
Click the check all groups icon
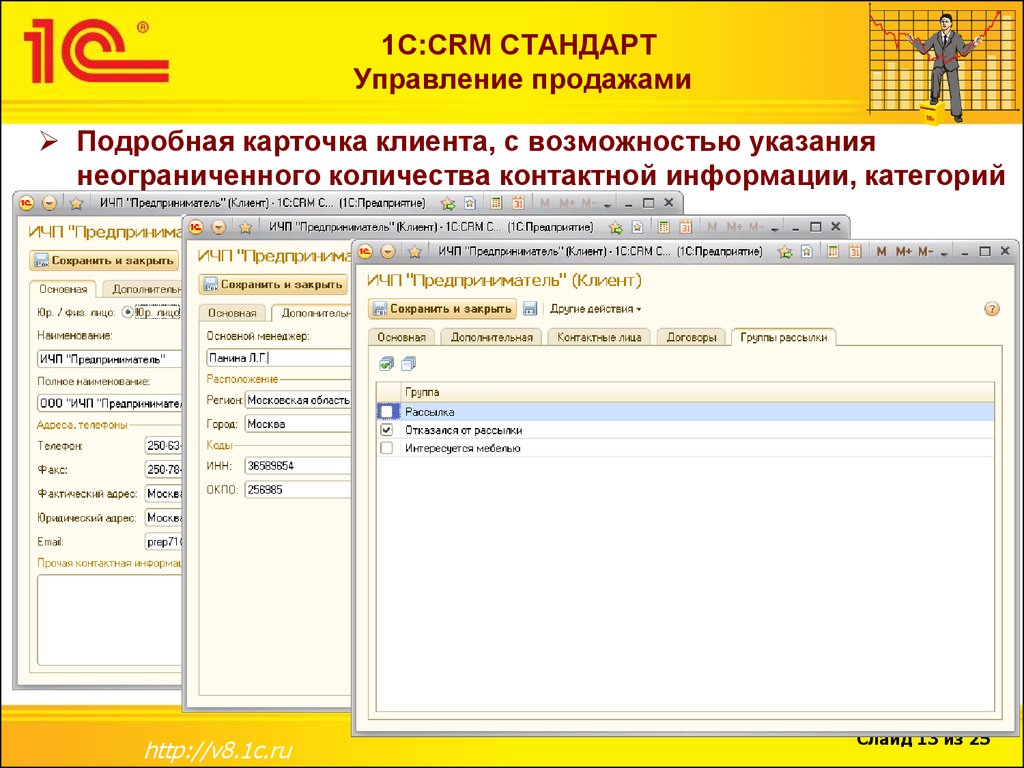[387, 363]
